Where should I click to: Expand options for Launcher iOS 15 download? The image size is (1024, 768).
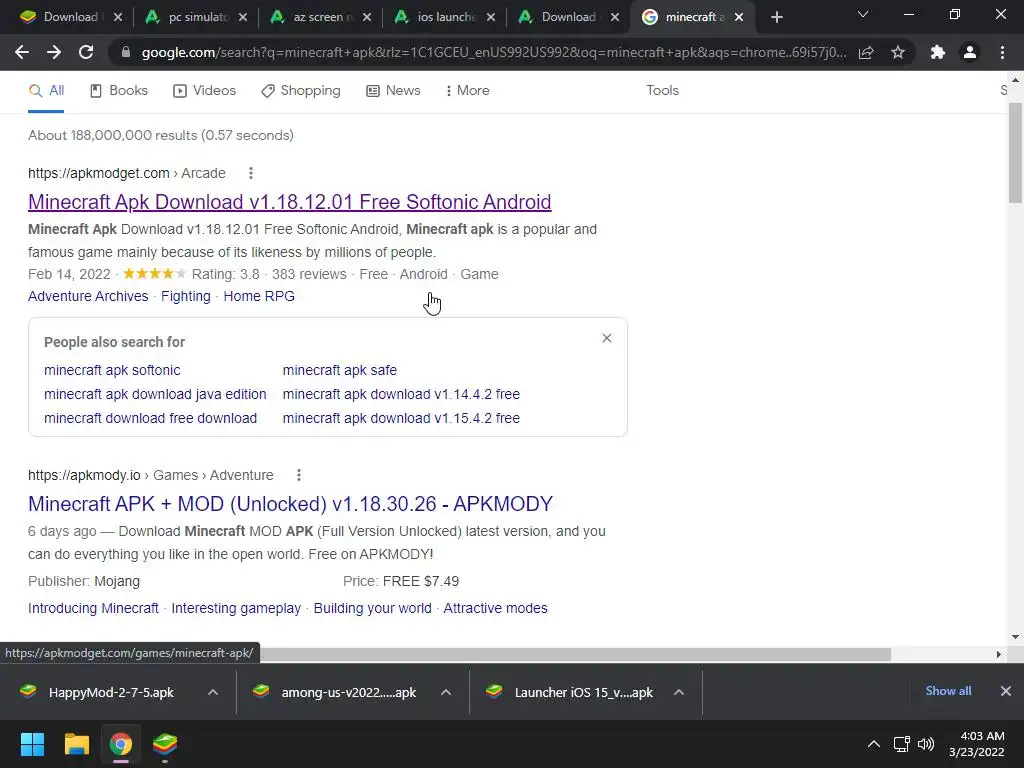[x=679, y=692]
